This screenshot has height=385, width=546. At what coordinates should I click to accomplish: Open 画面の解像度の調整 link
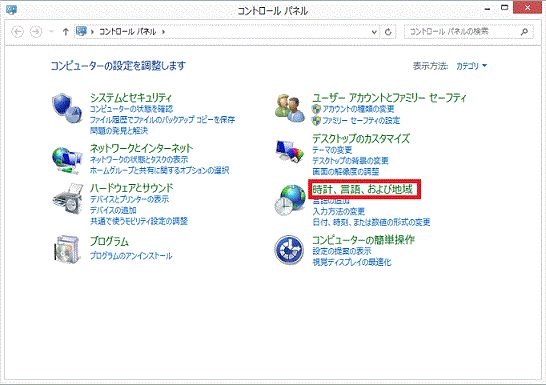[345, 172]
